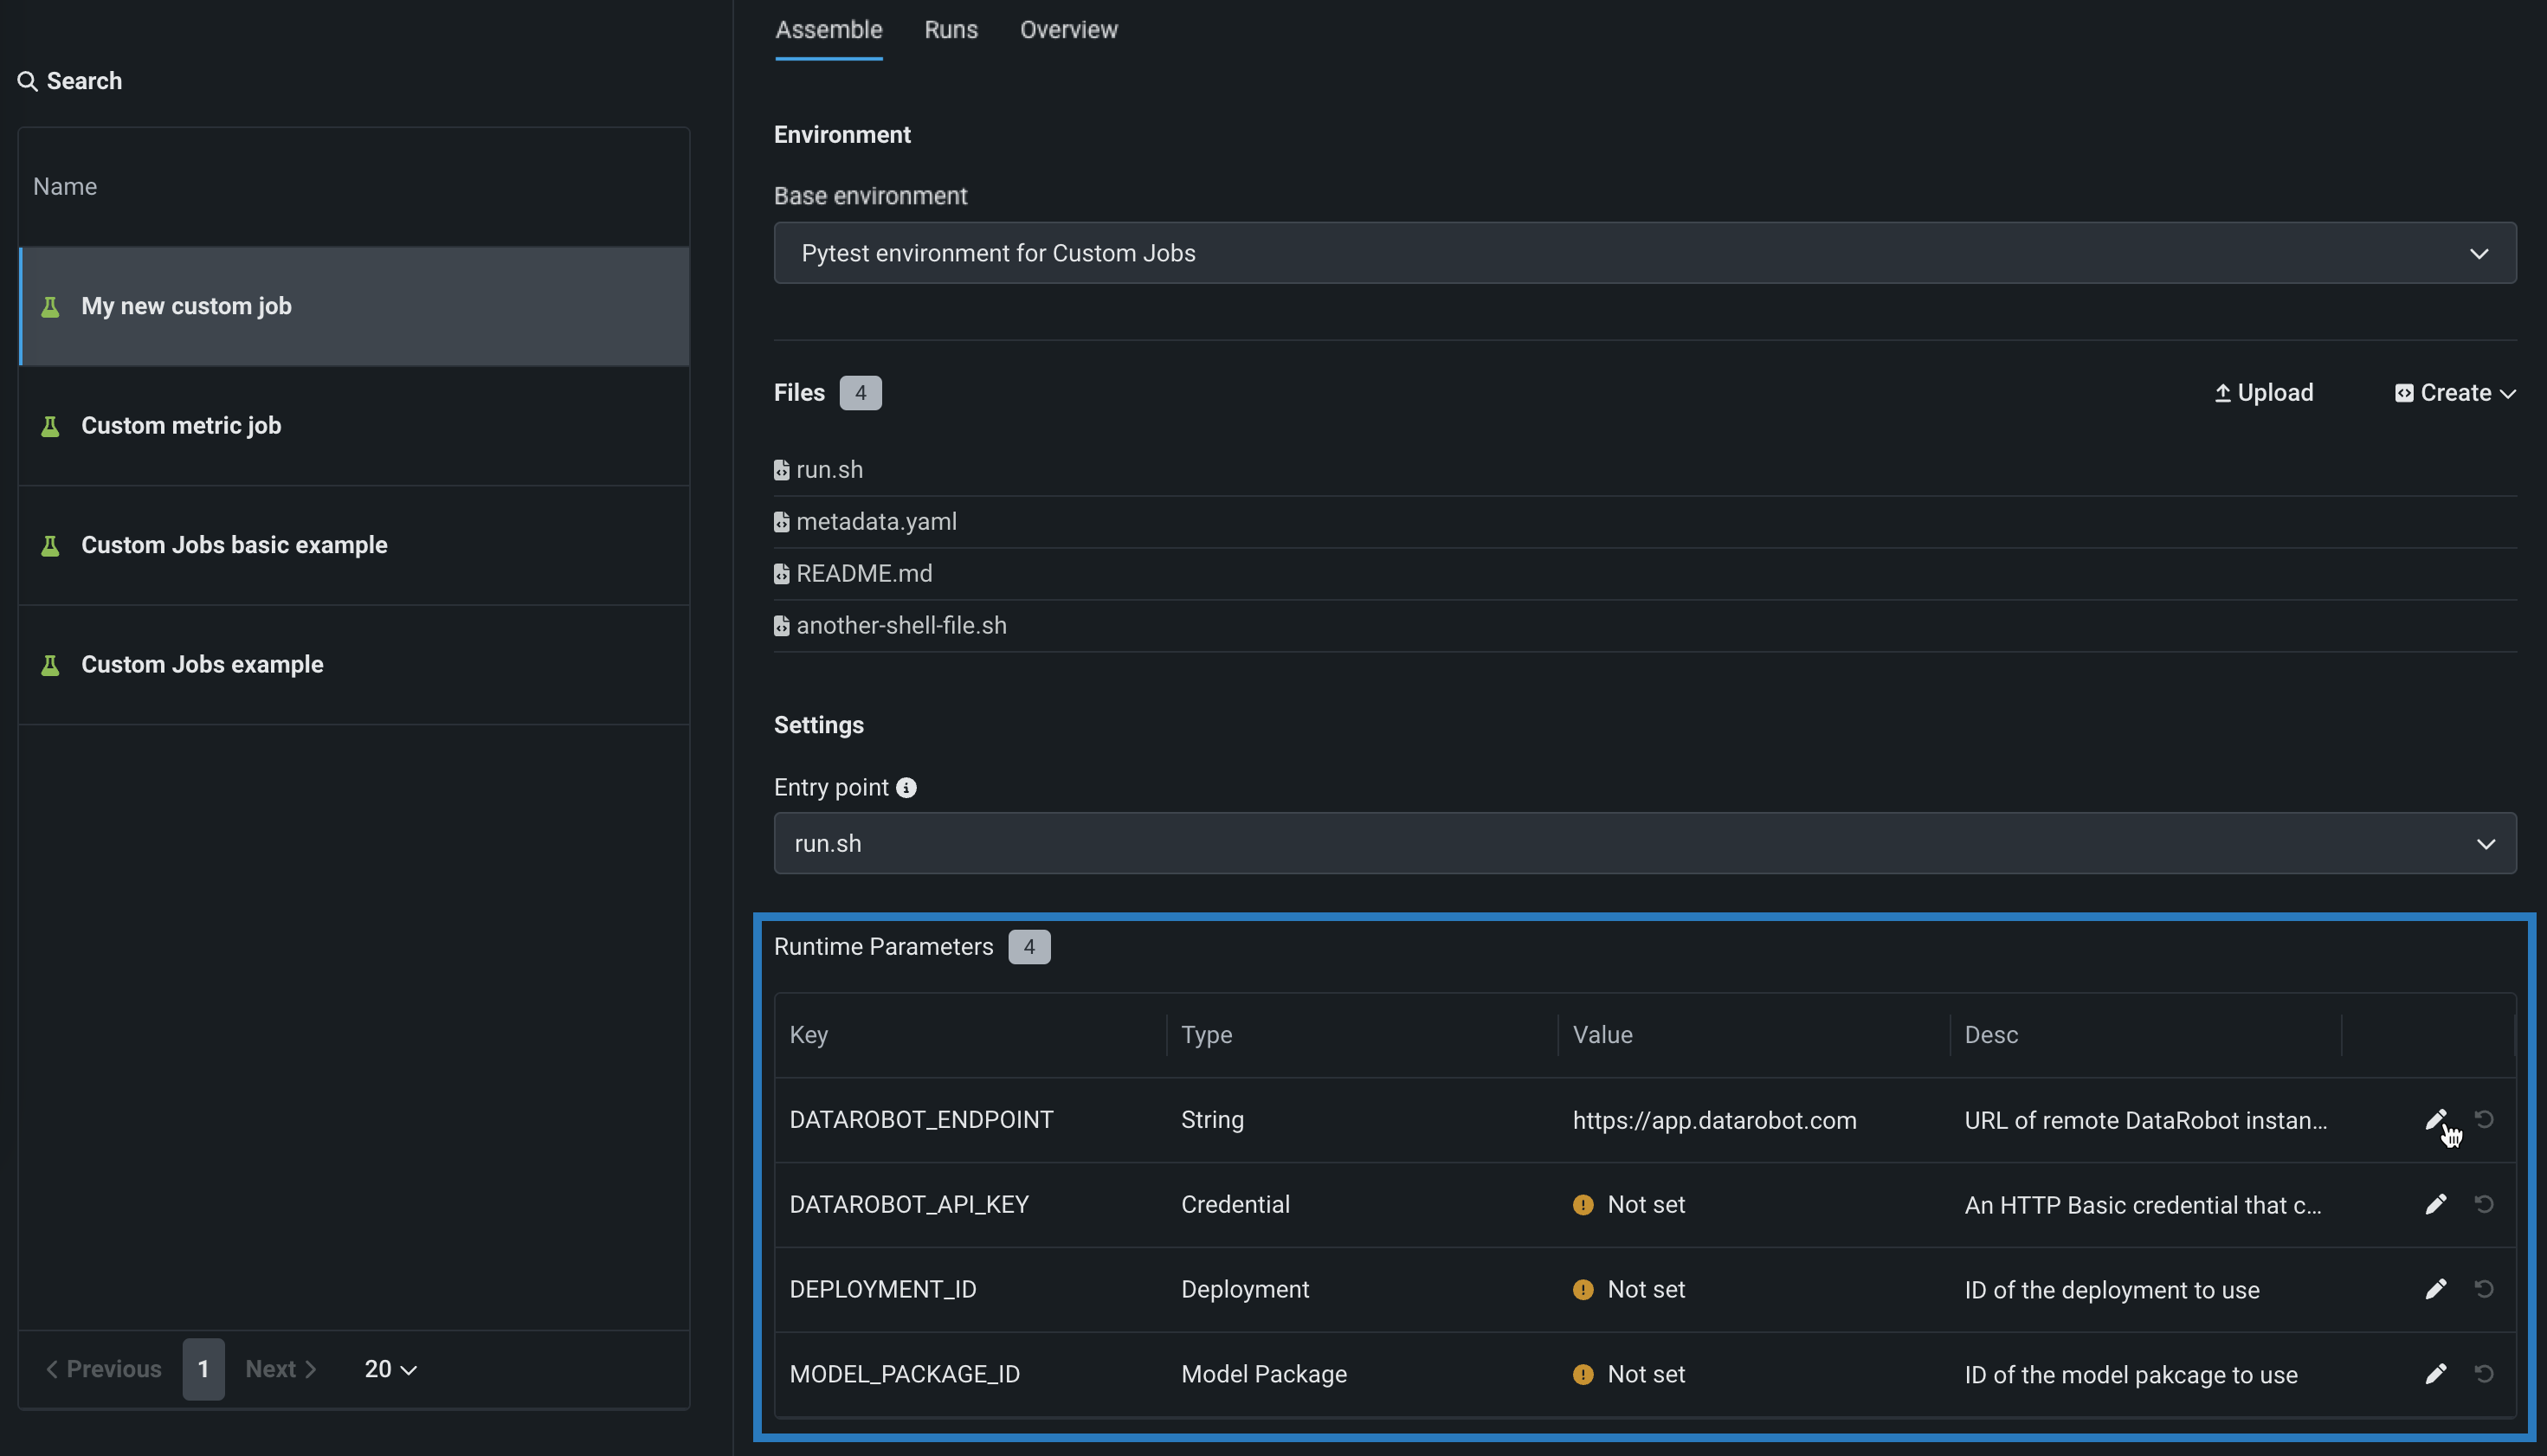2547x1456 pixels.
Task: Reset DATAROBOT_ENDPOINT to default value
Action: pos(2483,1119)
